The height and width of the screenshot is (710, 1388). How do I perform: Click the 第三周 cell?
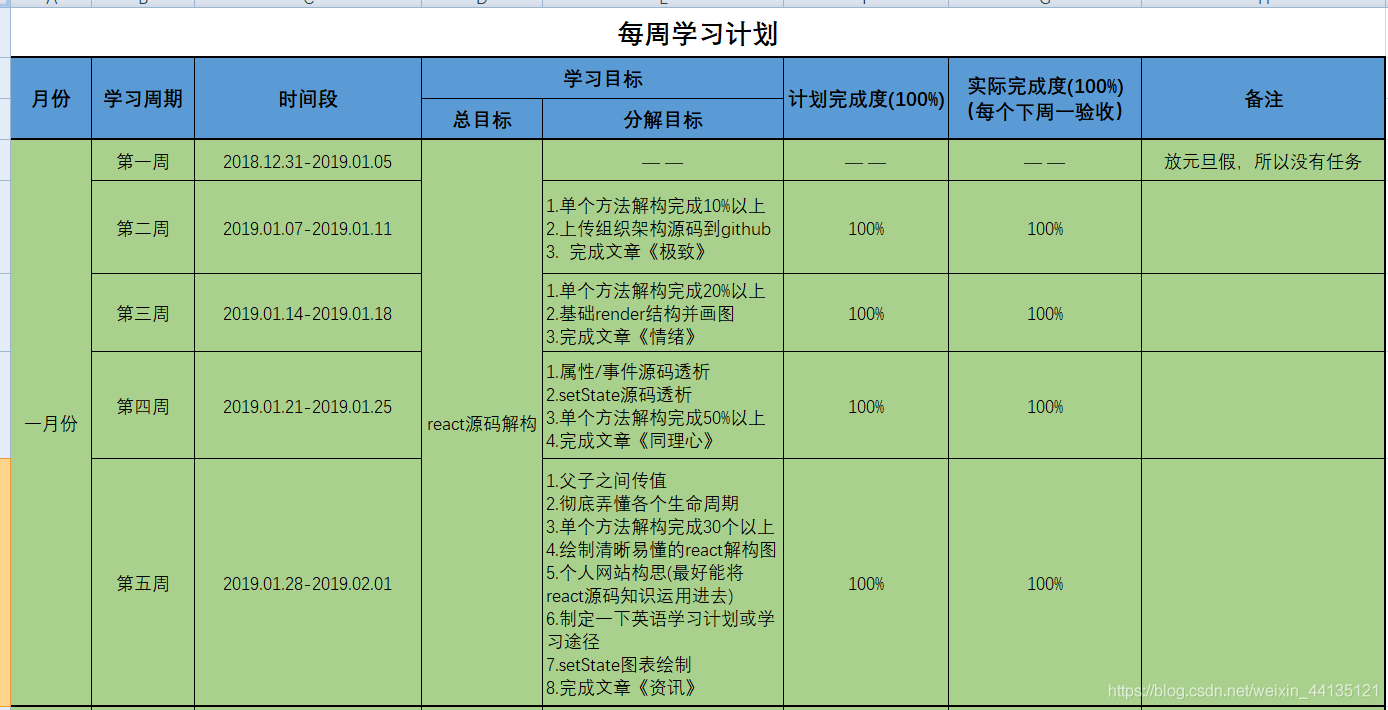(x=143, y=313)
